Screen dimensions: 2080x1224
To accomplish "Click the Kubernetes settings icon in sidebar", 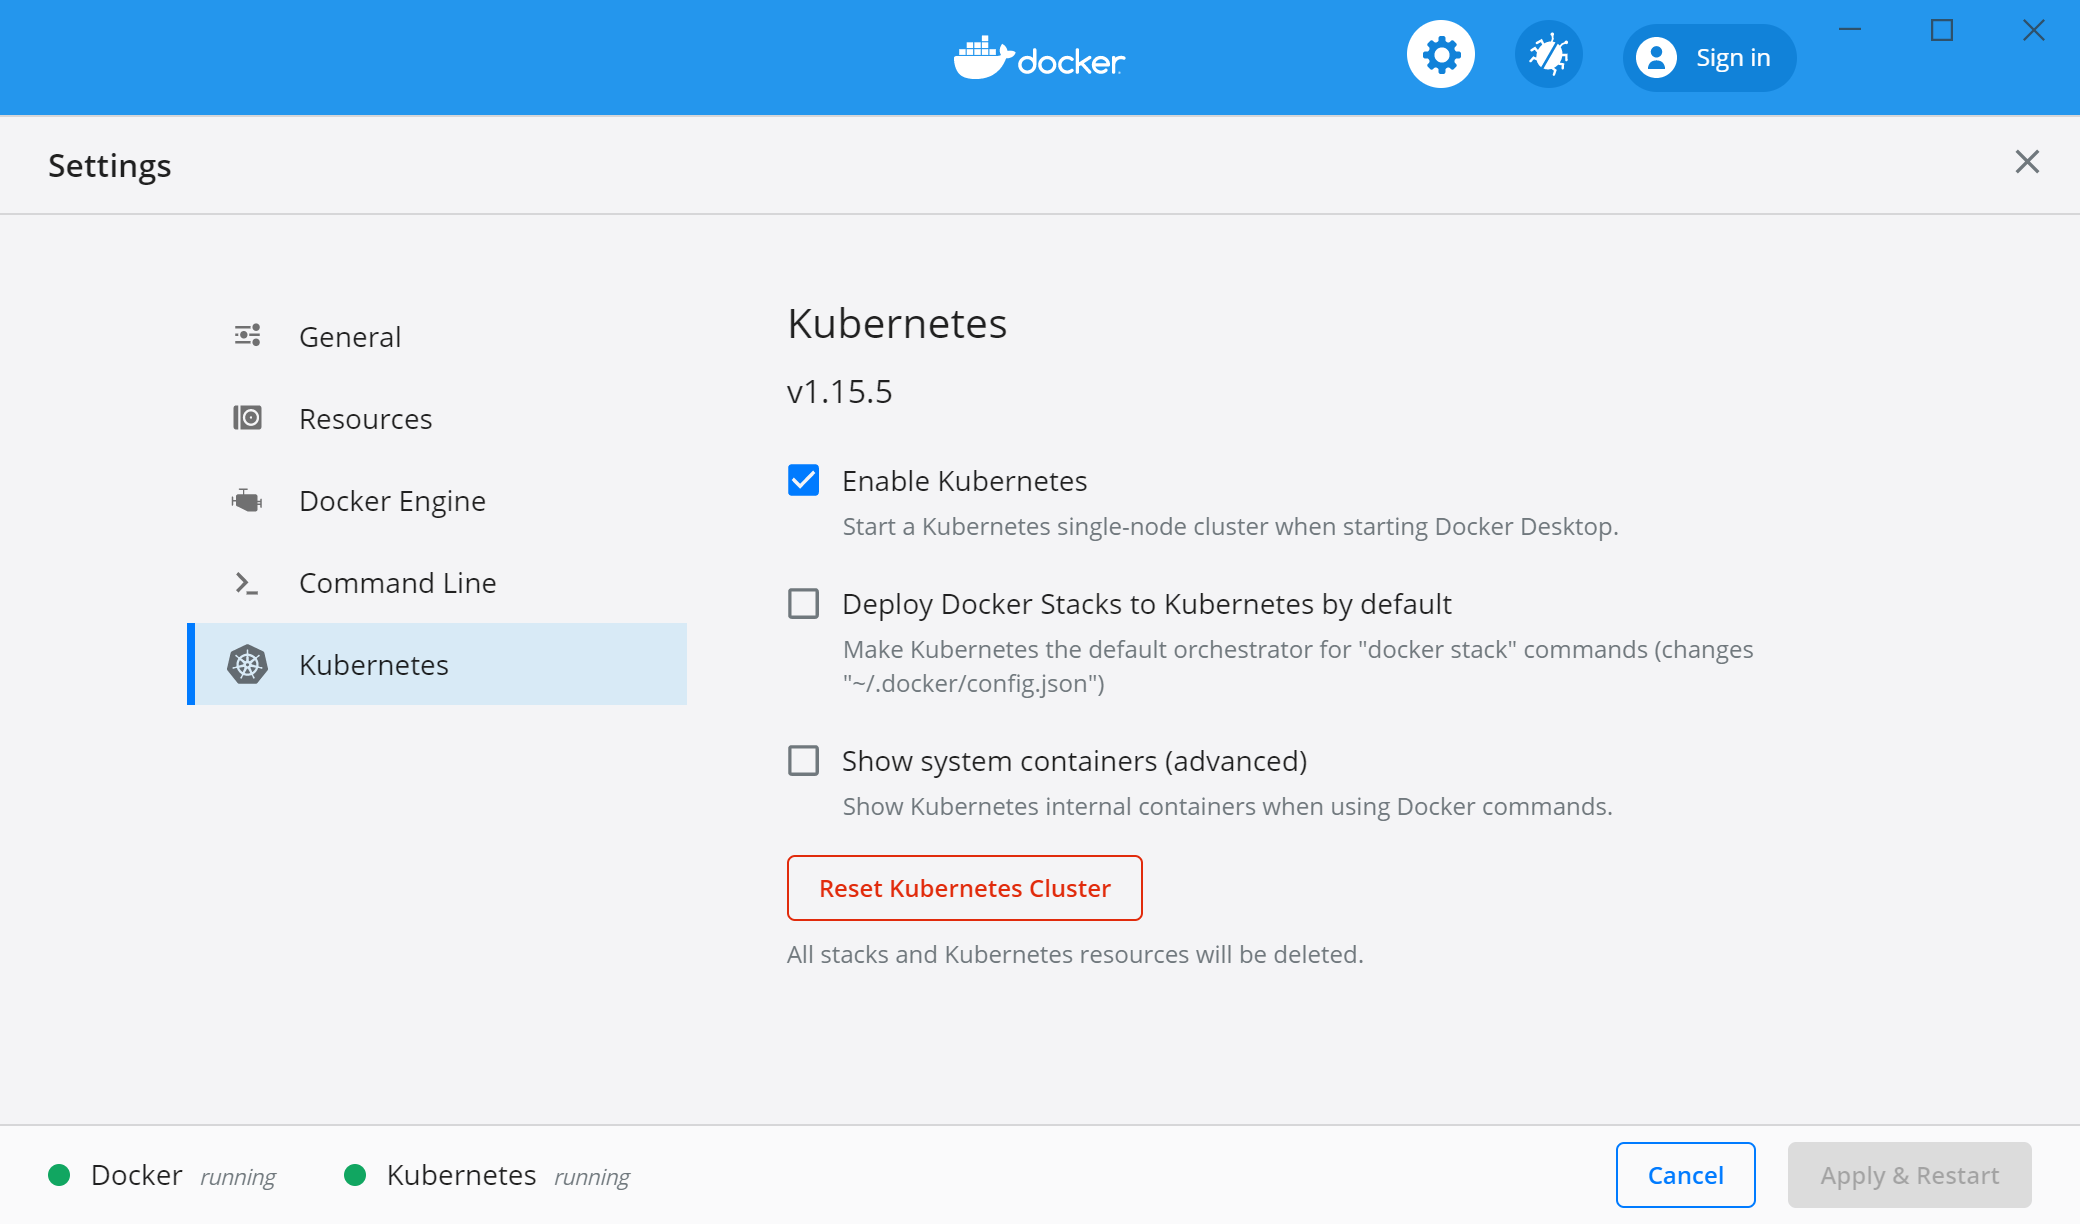I will [246, 664].
